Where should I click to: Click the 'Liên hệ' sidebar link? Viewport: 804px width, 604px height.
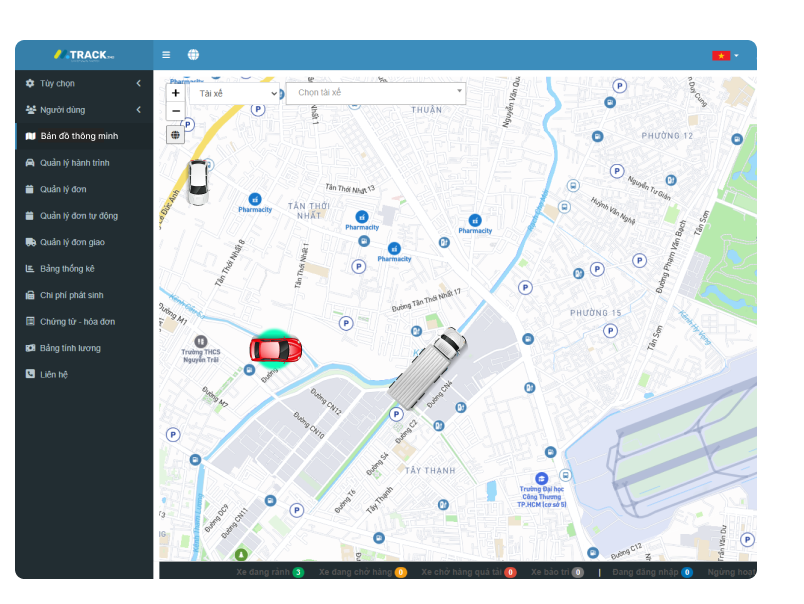[x=55, y=375]
